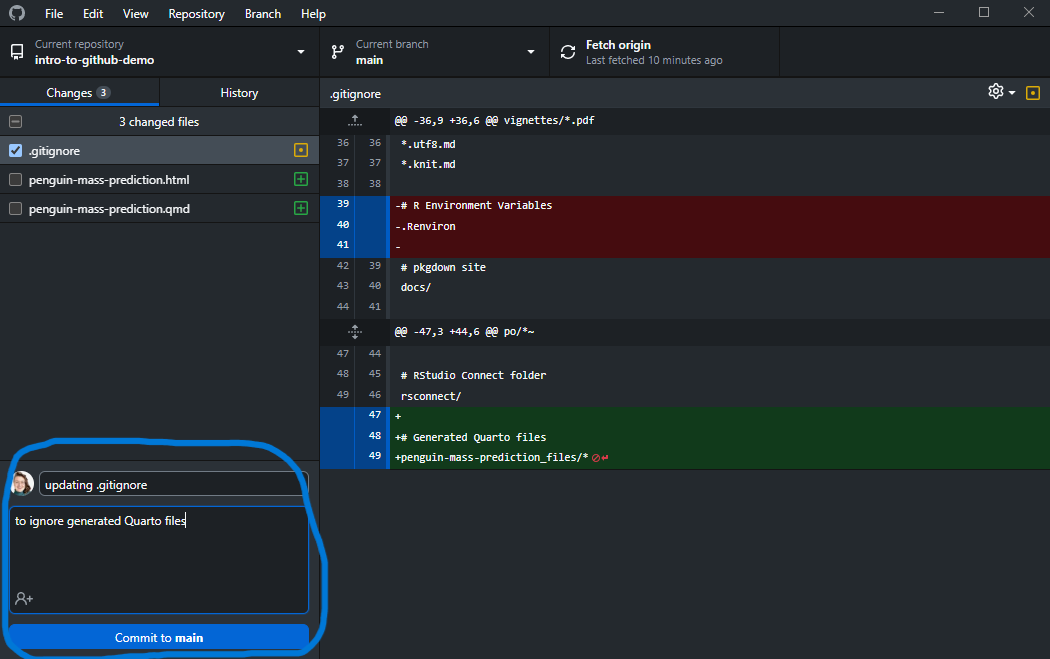Open the Repository menu
This screenshot has width=1050, height=659.
(x=196, y=14)
